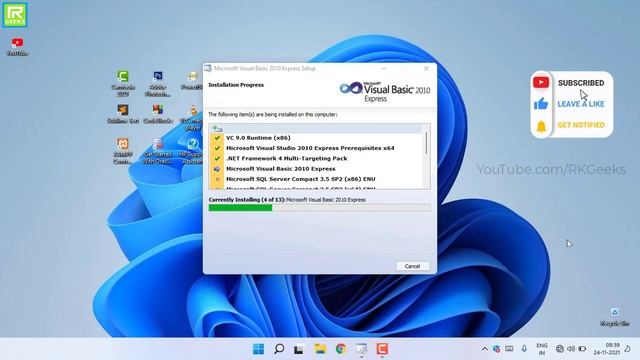Viewport: 640px width, 360px height.
Task: Click the installing icon beside Visual Basic 2010 Express
Action: pos(217,169)
